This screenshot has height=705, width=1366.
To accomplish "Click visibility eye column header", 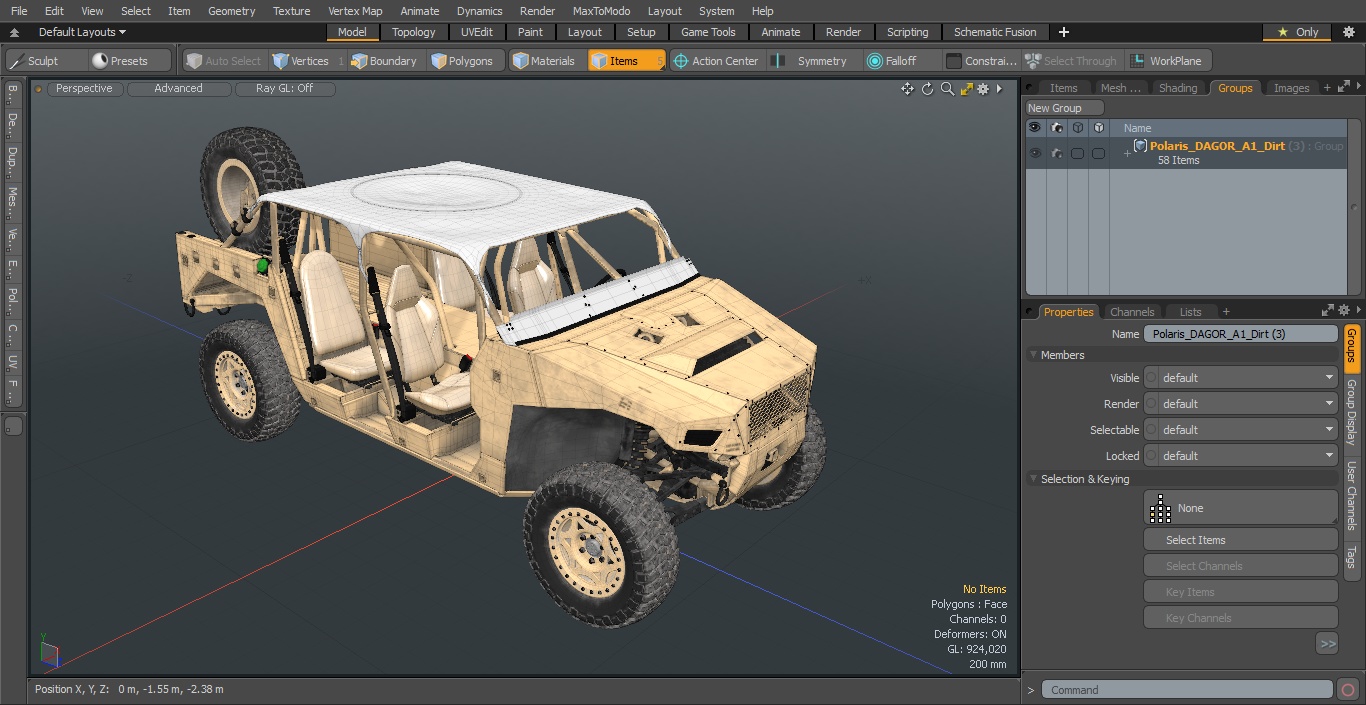I will (x=1035, y=128).
